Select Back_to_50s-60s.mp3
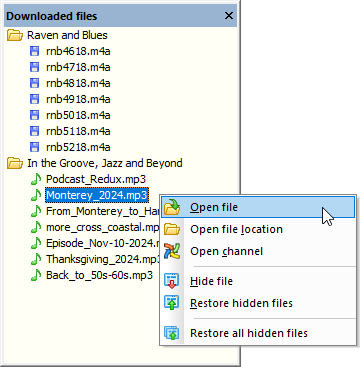The height and width of the screenshot is (367, 360). [99, 275]
